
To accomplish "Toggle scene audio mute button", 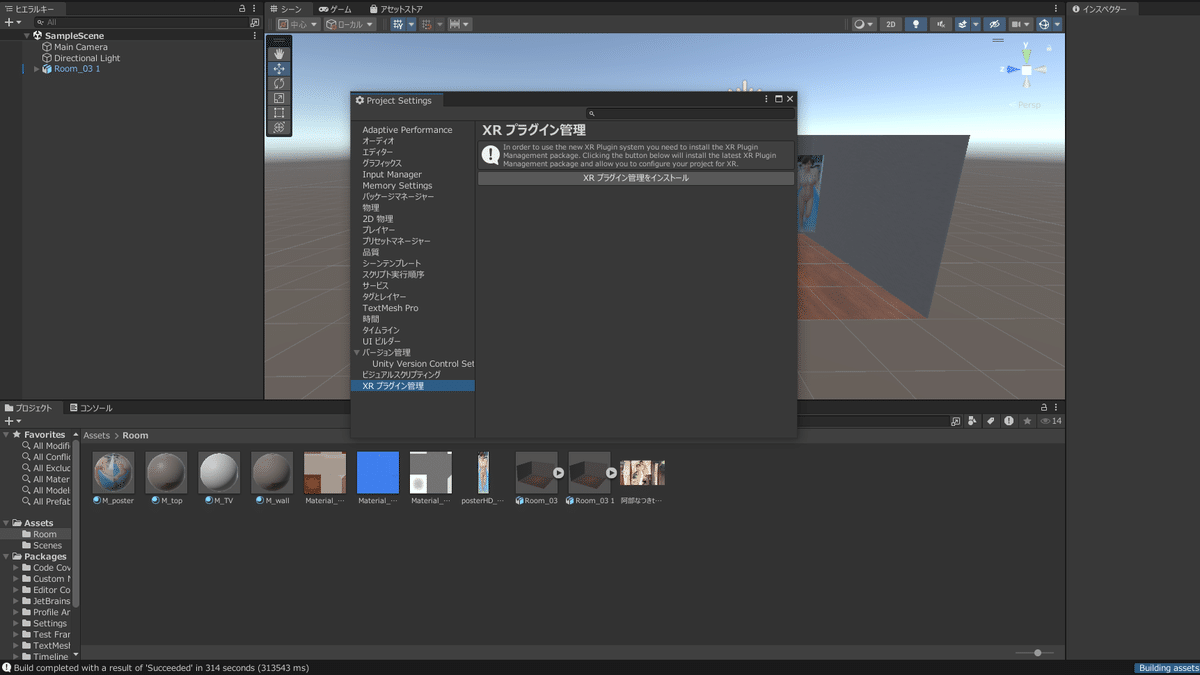I will click(x=941, y=24).
